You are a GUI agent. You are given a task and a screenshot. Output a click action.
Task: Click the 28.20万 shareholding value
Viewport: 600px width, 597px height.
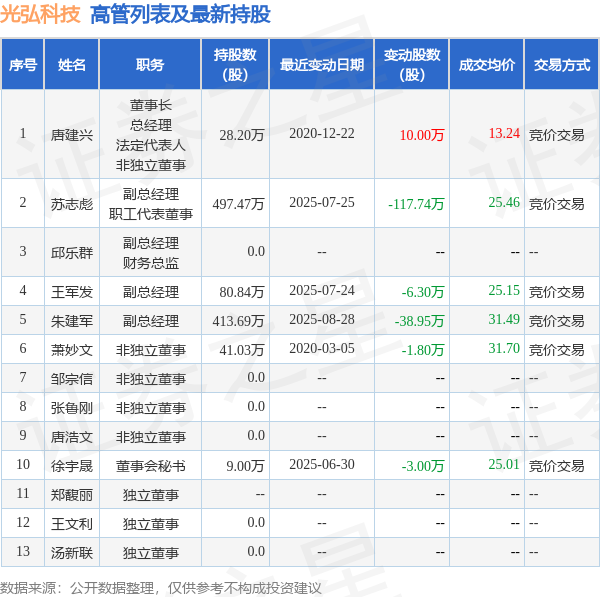point(242,135)
